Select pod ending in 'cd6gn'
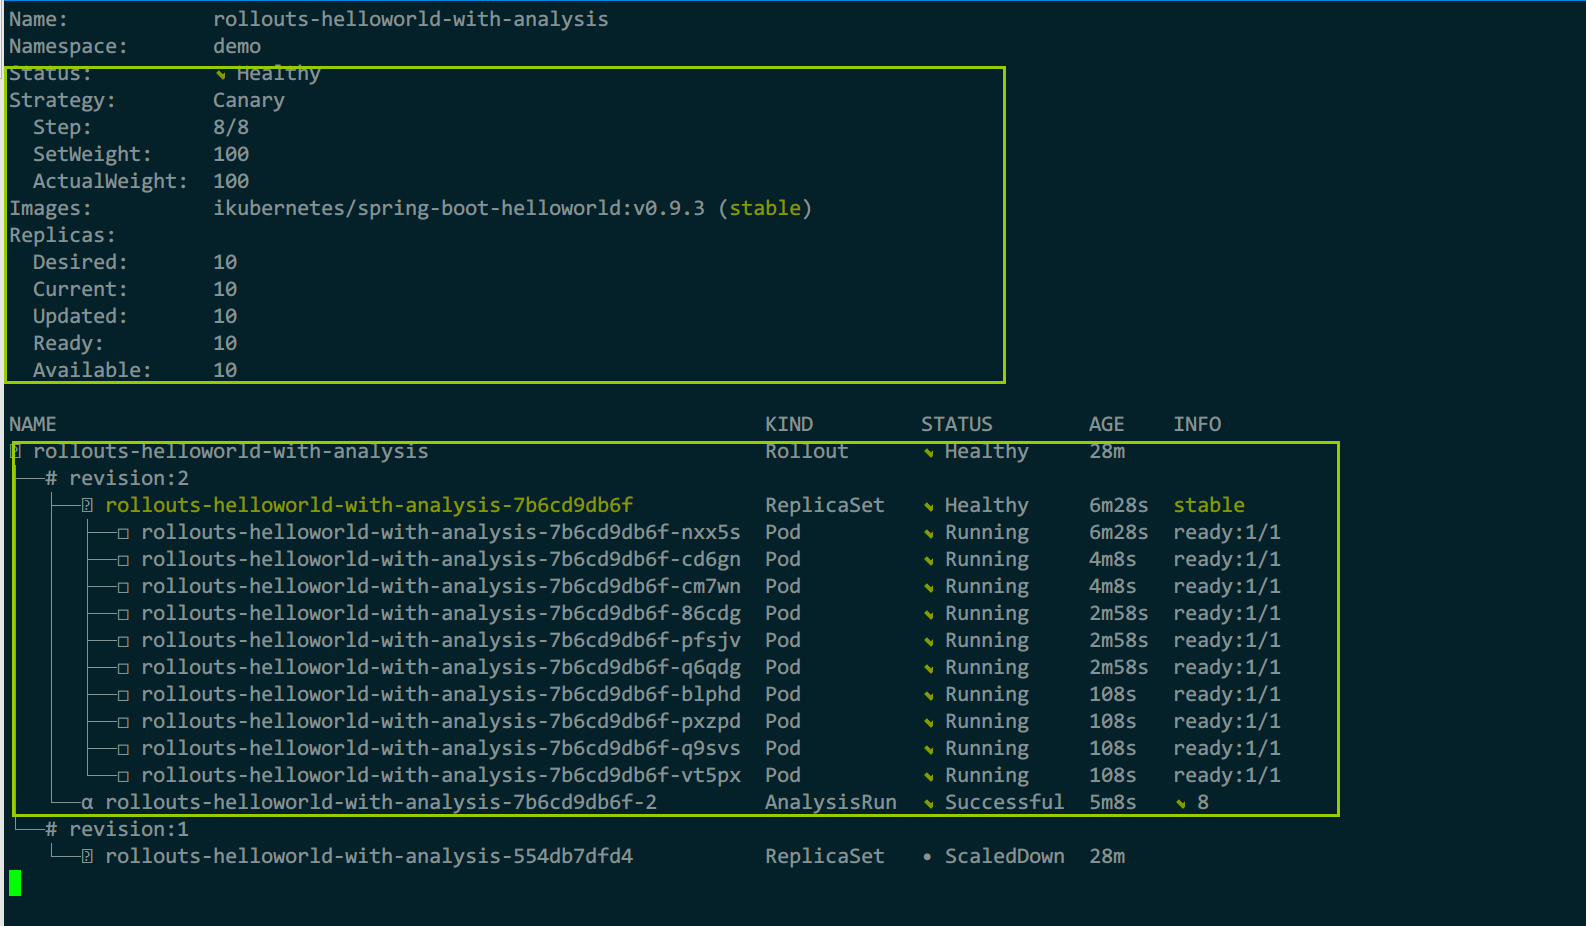Screen dimensions: 1586x926 coord(441,559)
